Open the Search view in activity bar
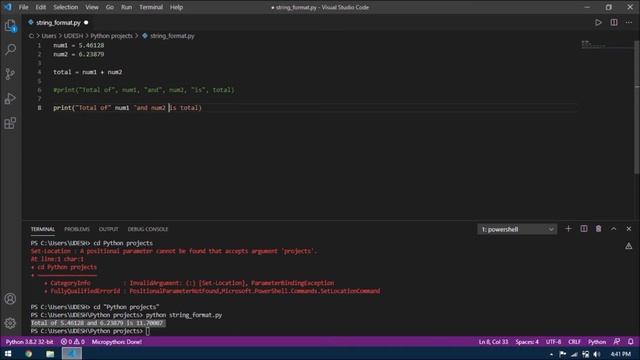Image resolution: width=640 pixels, height=360 pixels. click(x=11, y=49)
